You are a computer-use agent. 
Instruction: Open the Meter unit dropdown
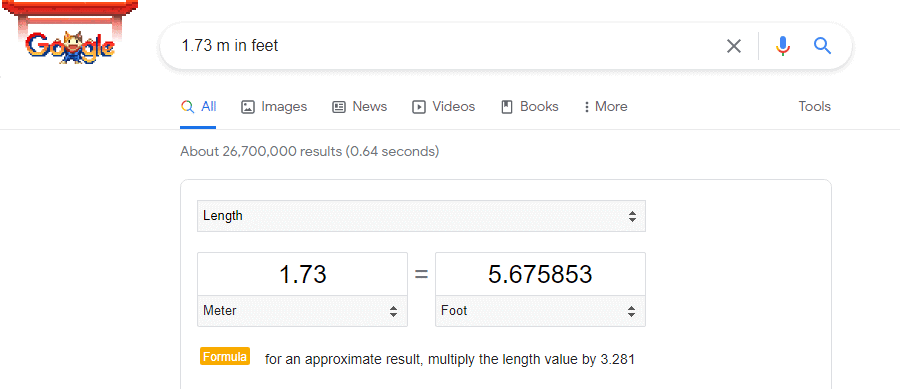tap(302, 311)
